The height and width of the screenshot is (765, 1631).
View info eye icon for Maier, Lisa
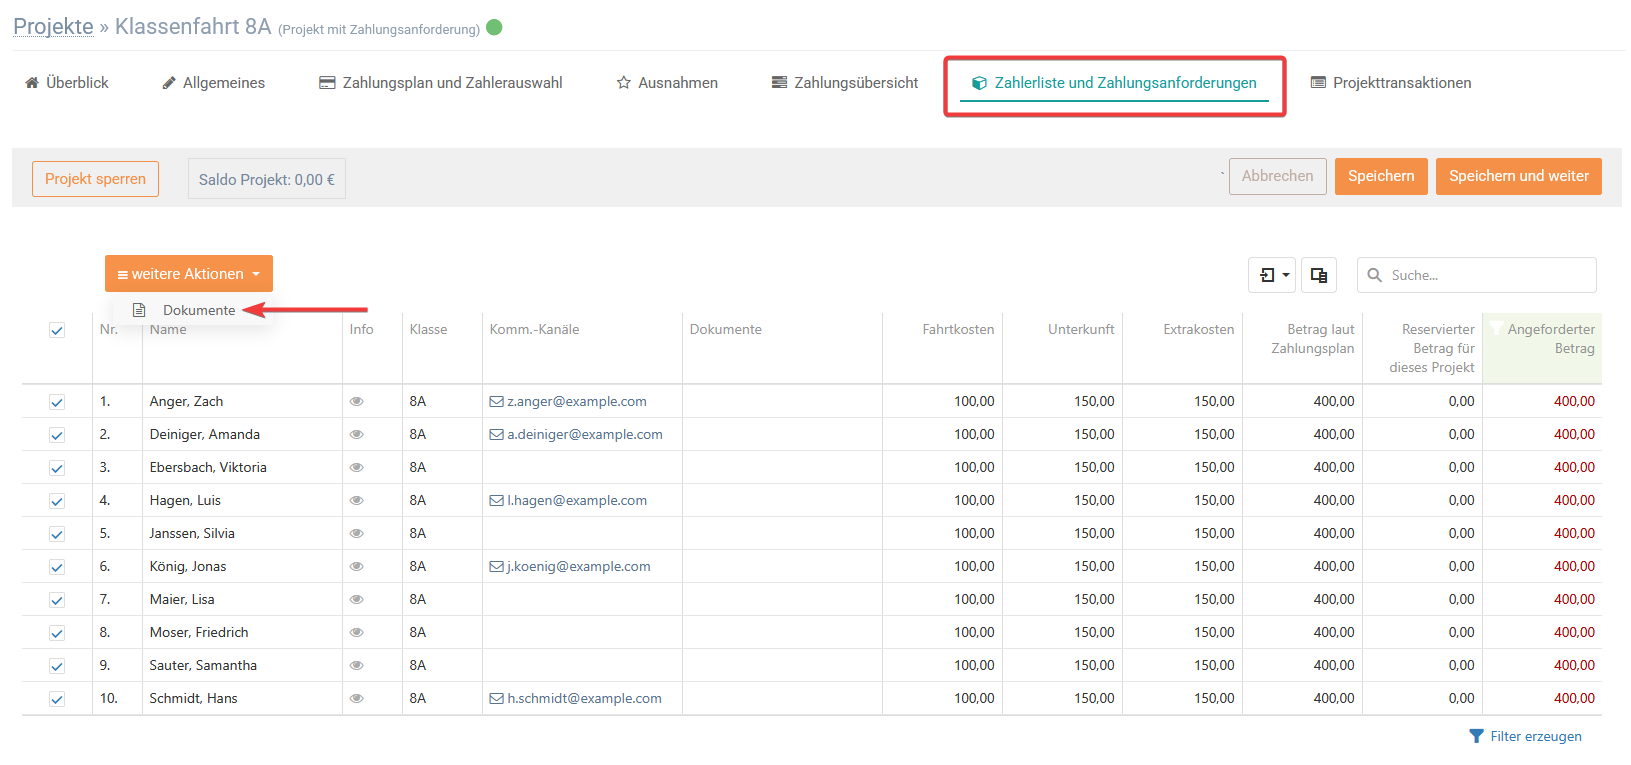(356, 599)
